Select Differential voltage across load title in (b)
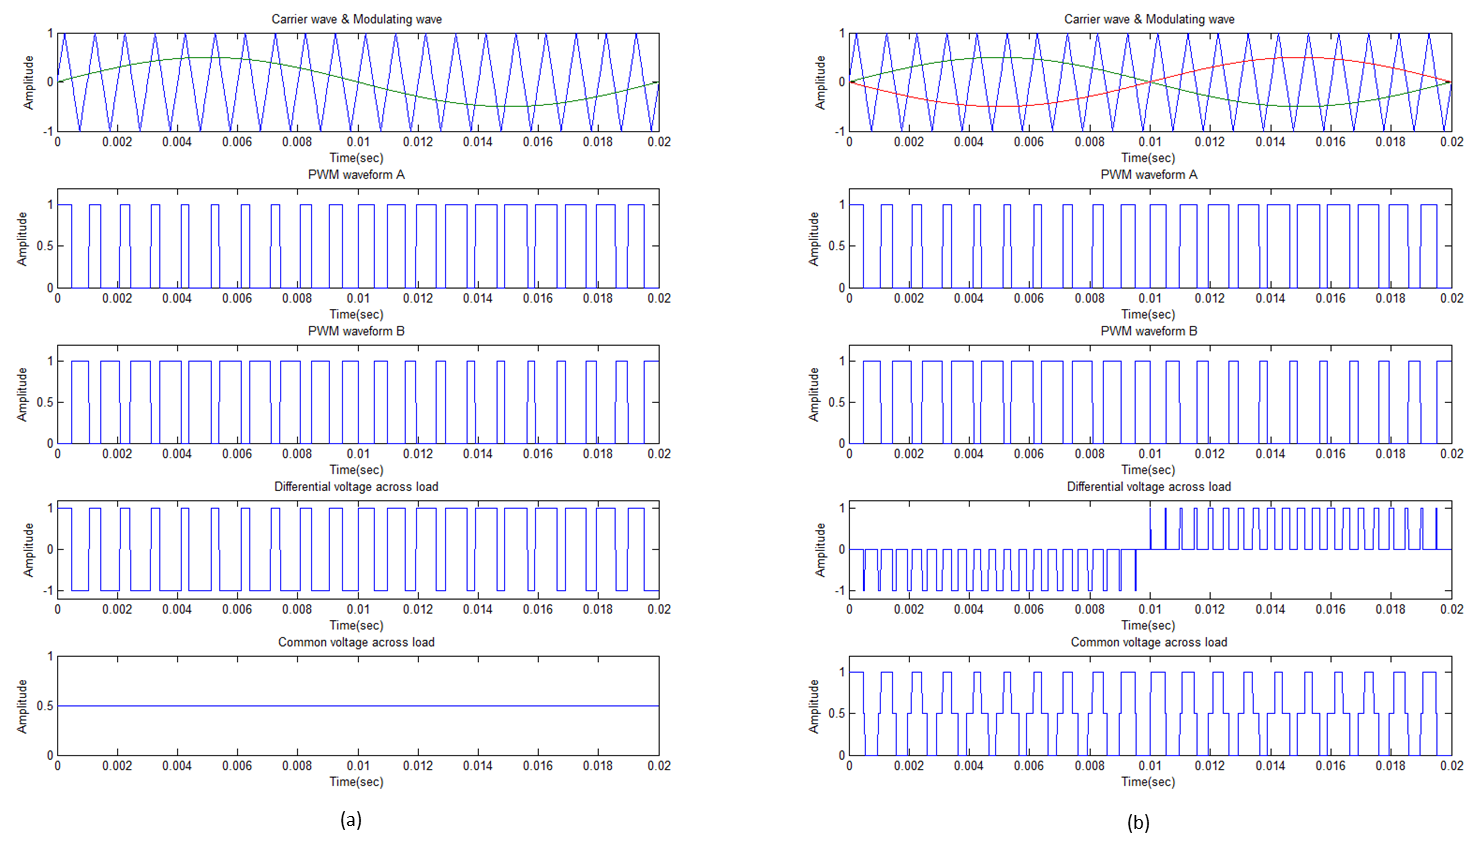This screenshot has height=847, width=1473. (x=1148, y=487)
